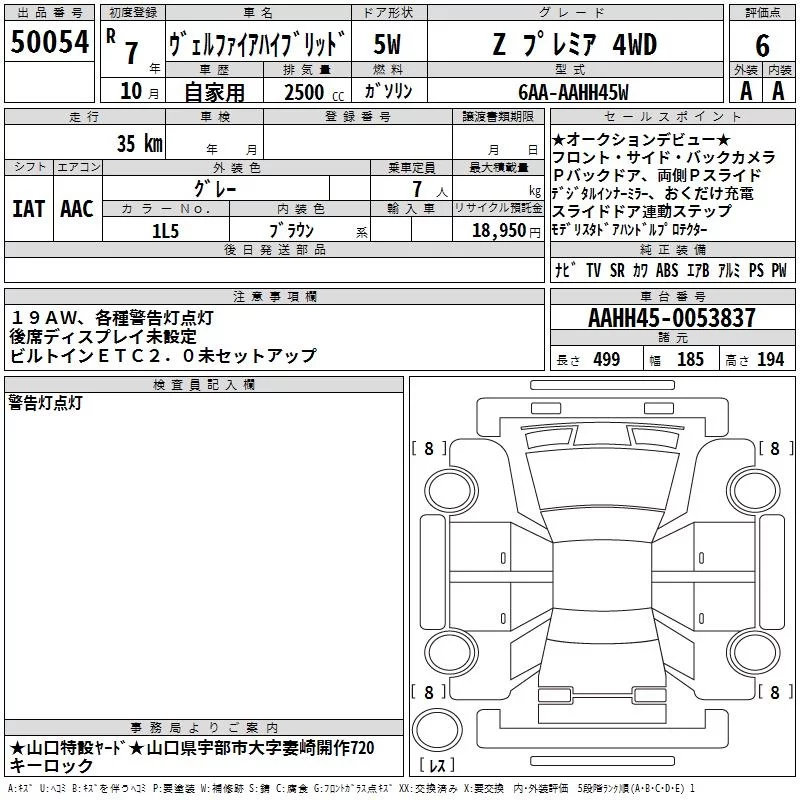The image size is (800, 800).
Task: Click the height value 194
Action: (770, 360)
